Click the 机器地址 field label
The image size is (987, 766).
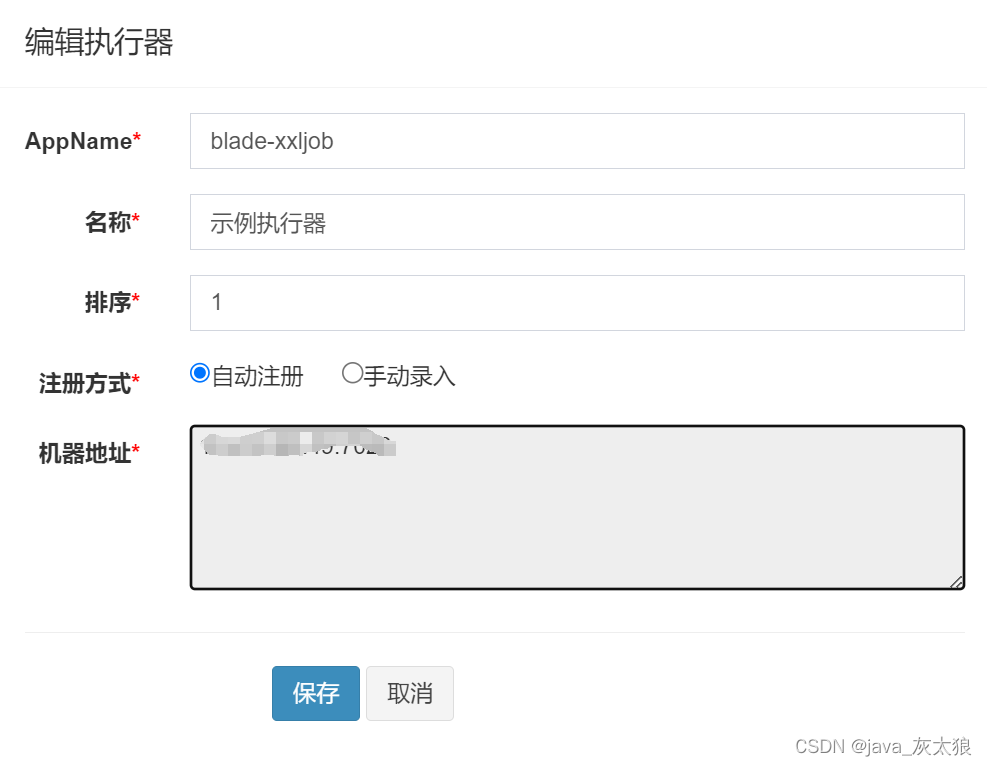(x=84, y=453)
